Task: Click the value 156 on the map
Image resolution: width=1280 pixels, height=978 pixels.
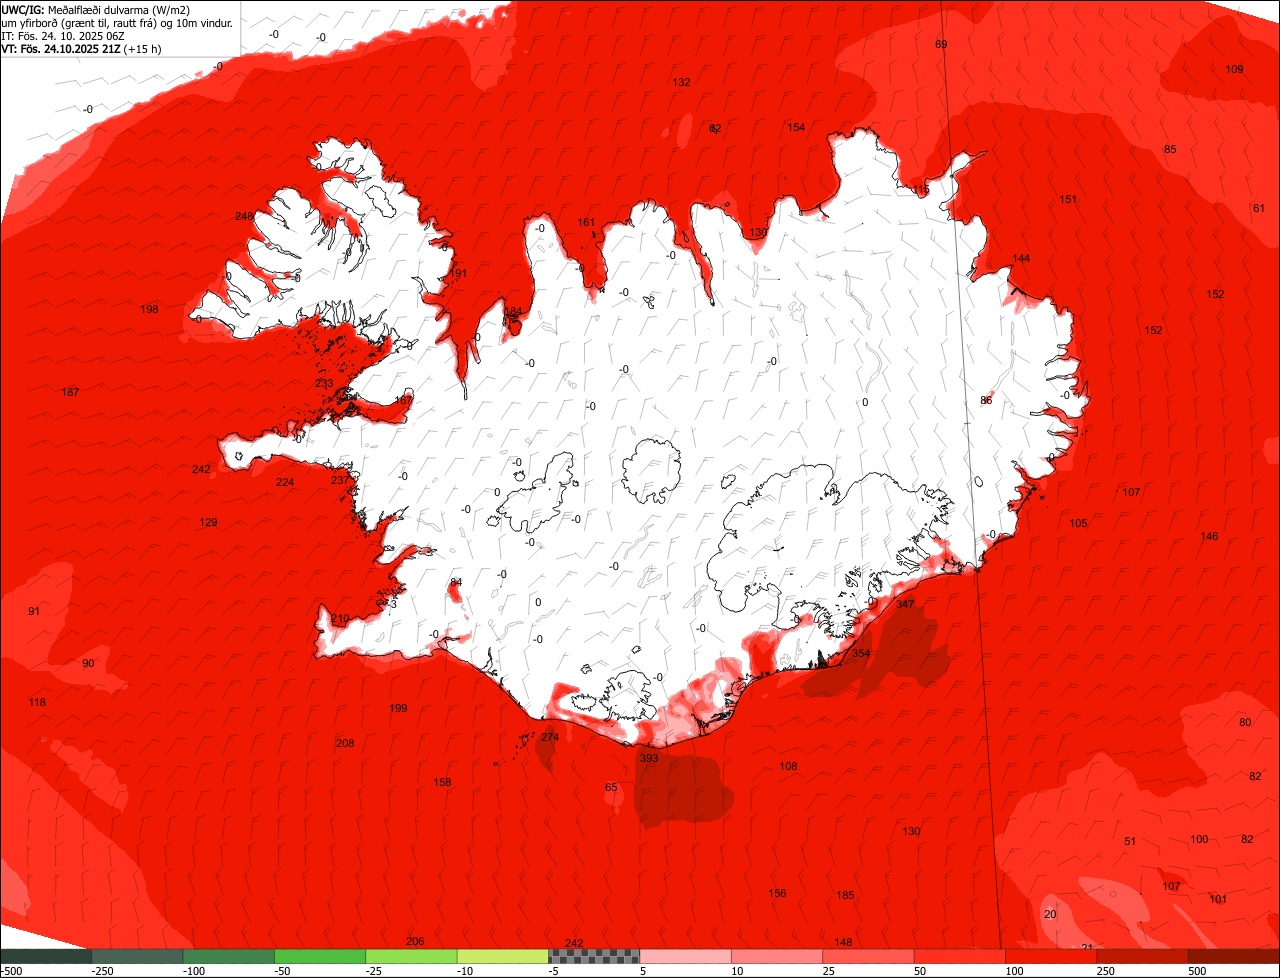Action: [x=777, y=893]
